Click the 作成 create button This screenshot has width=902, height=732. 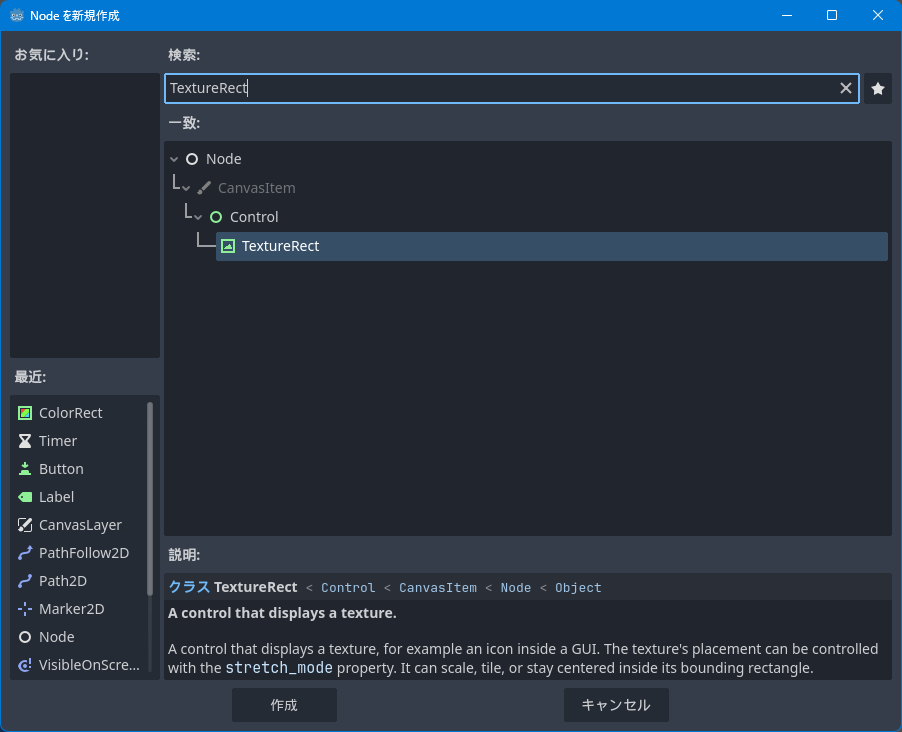point(284,705)
